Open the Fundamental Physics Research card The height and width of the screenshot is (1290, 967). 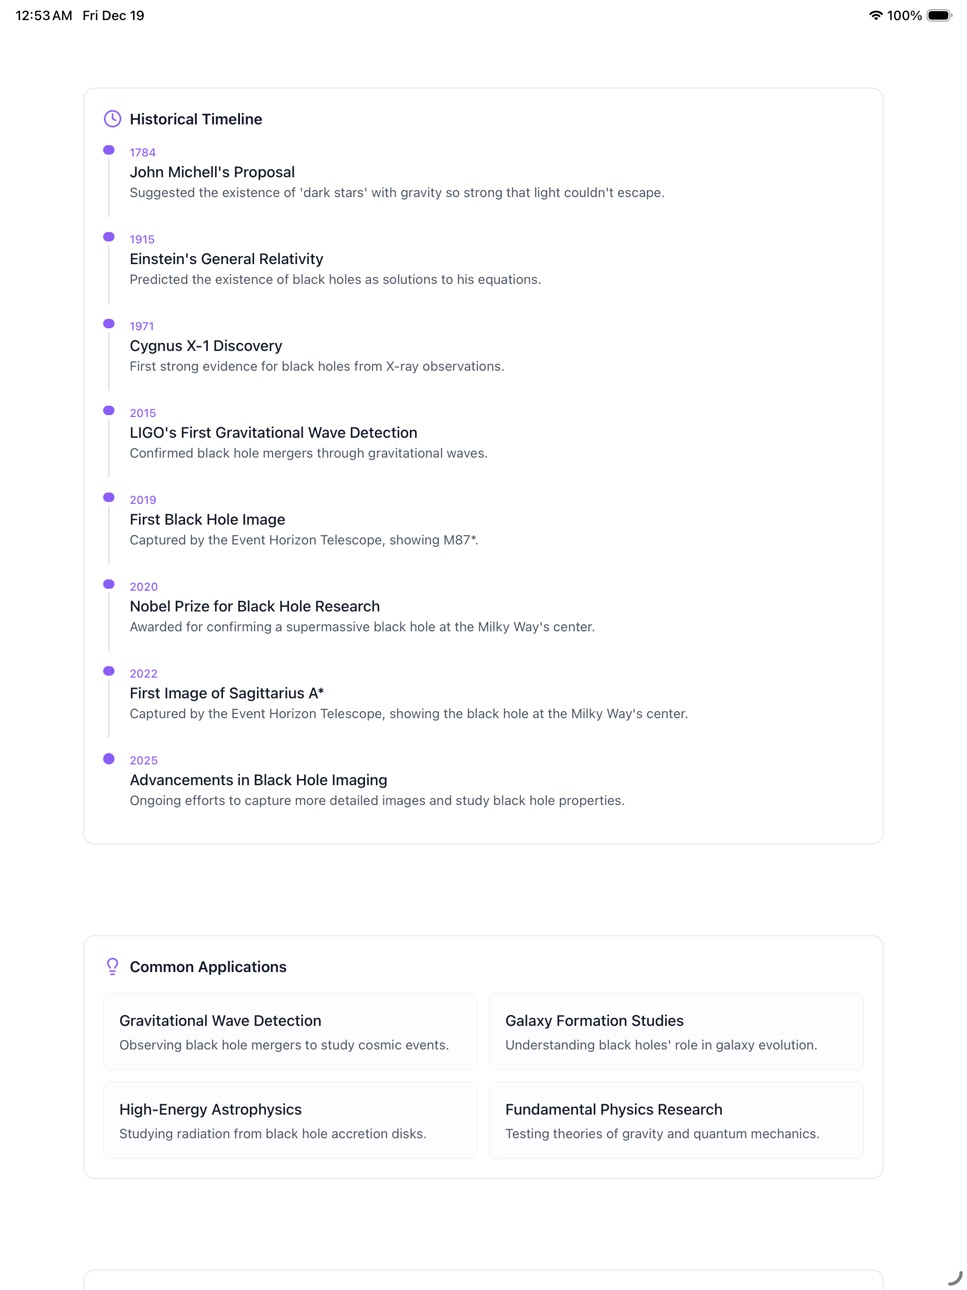point(676,1121)
